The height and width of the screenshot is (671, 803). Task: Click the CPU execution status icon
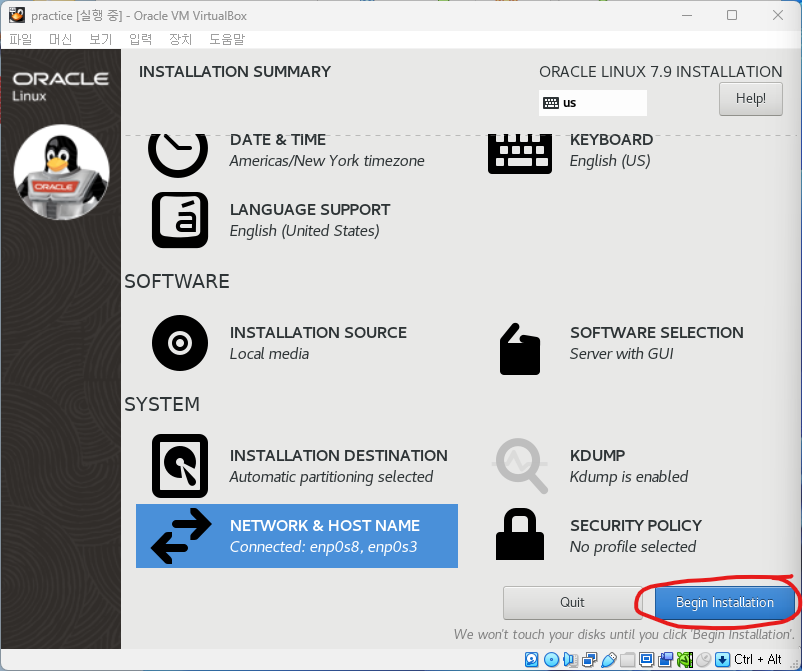[685, 659]
